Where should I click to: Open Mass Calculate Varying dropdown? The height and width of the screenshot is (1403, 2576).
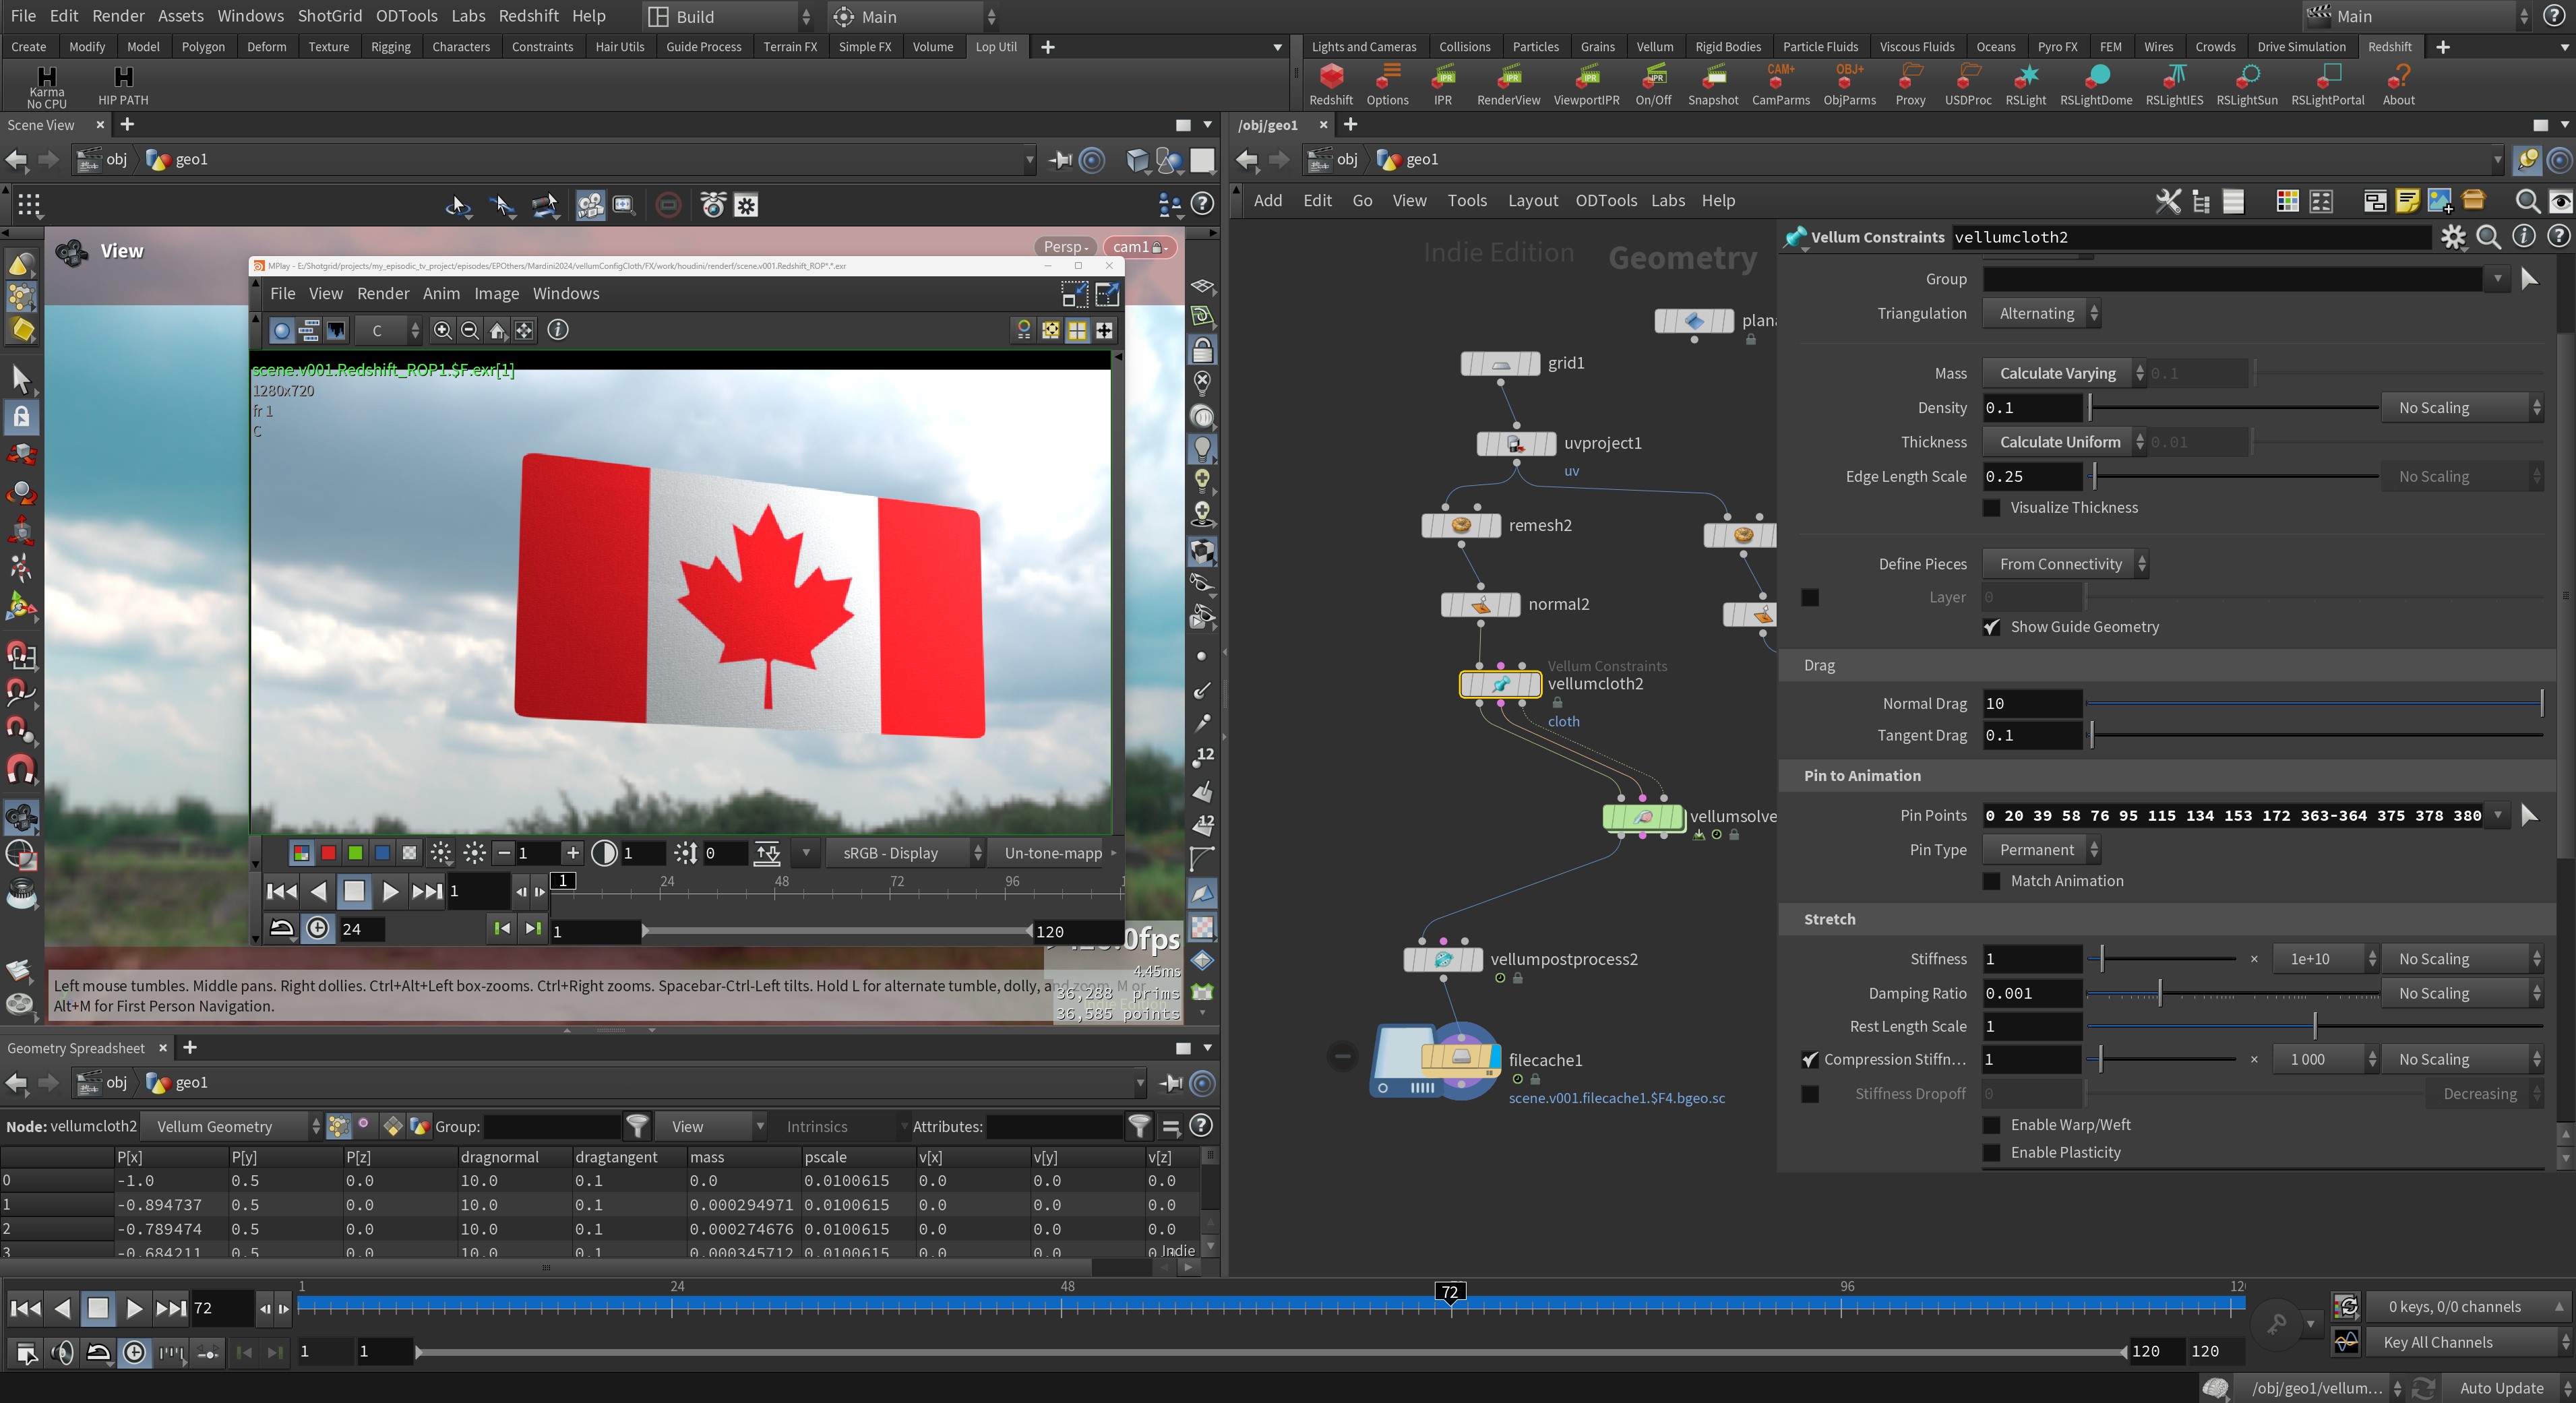2064,374
